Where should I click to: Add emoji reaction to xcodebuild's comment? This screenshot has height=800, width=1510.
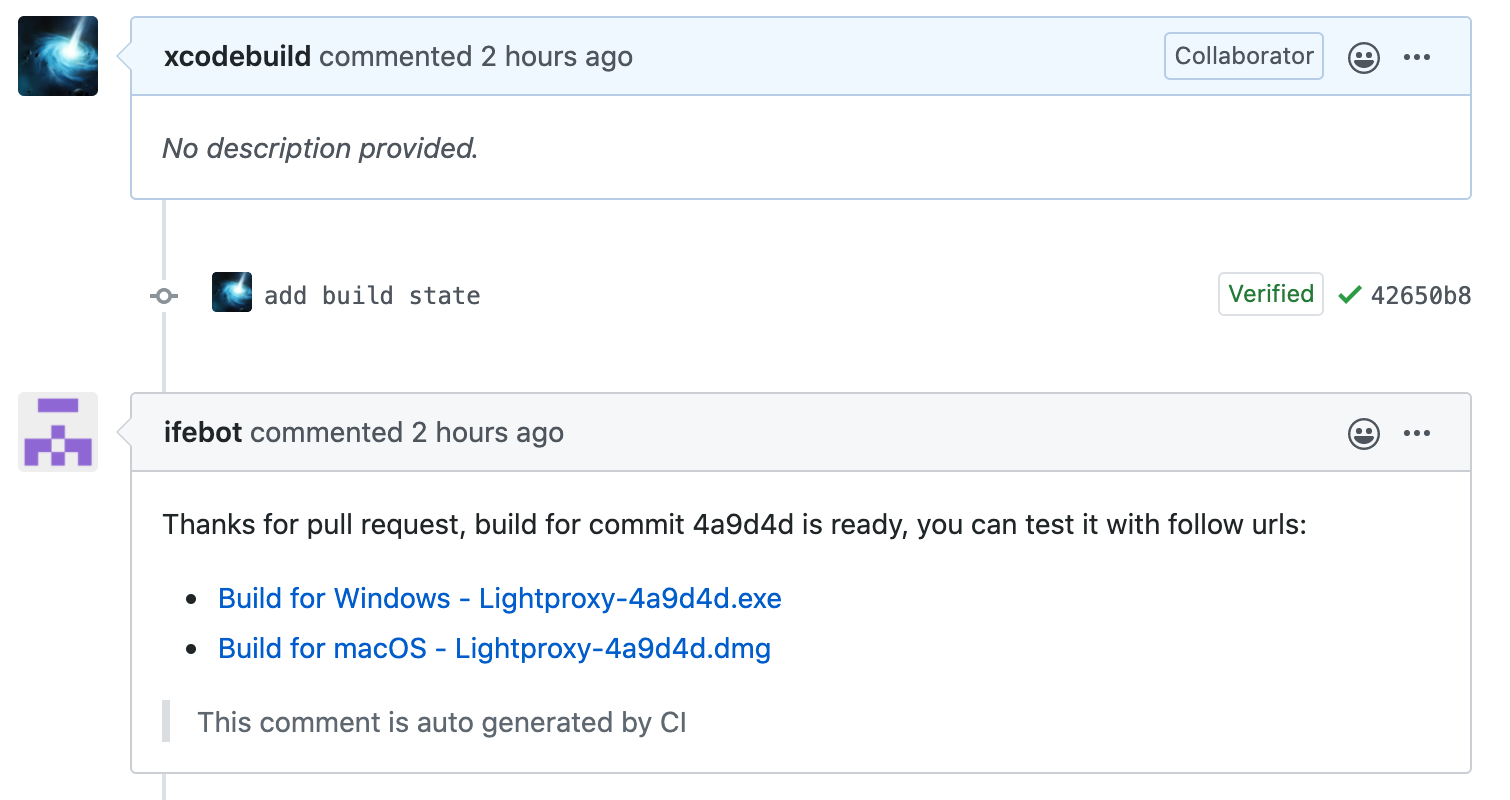(x=1364, y=57)
